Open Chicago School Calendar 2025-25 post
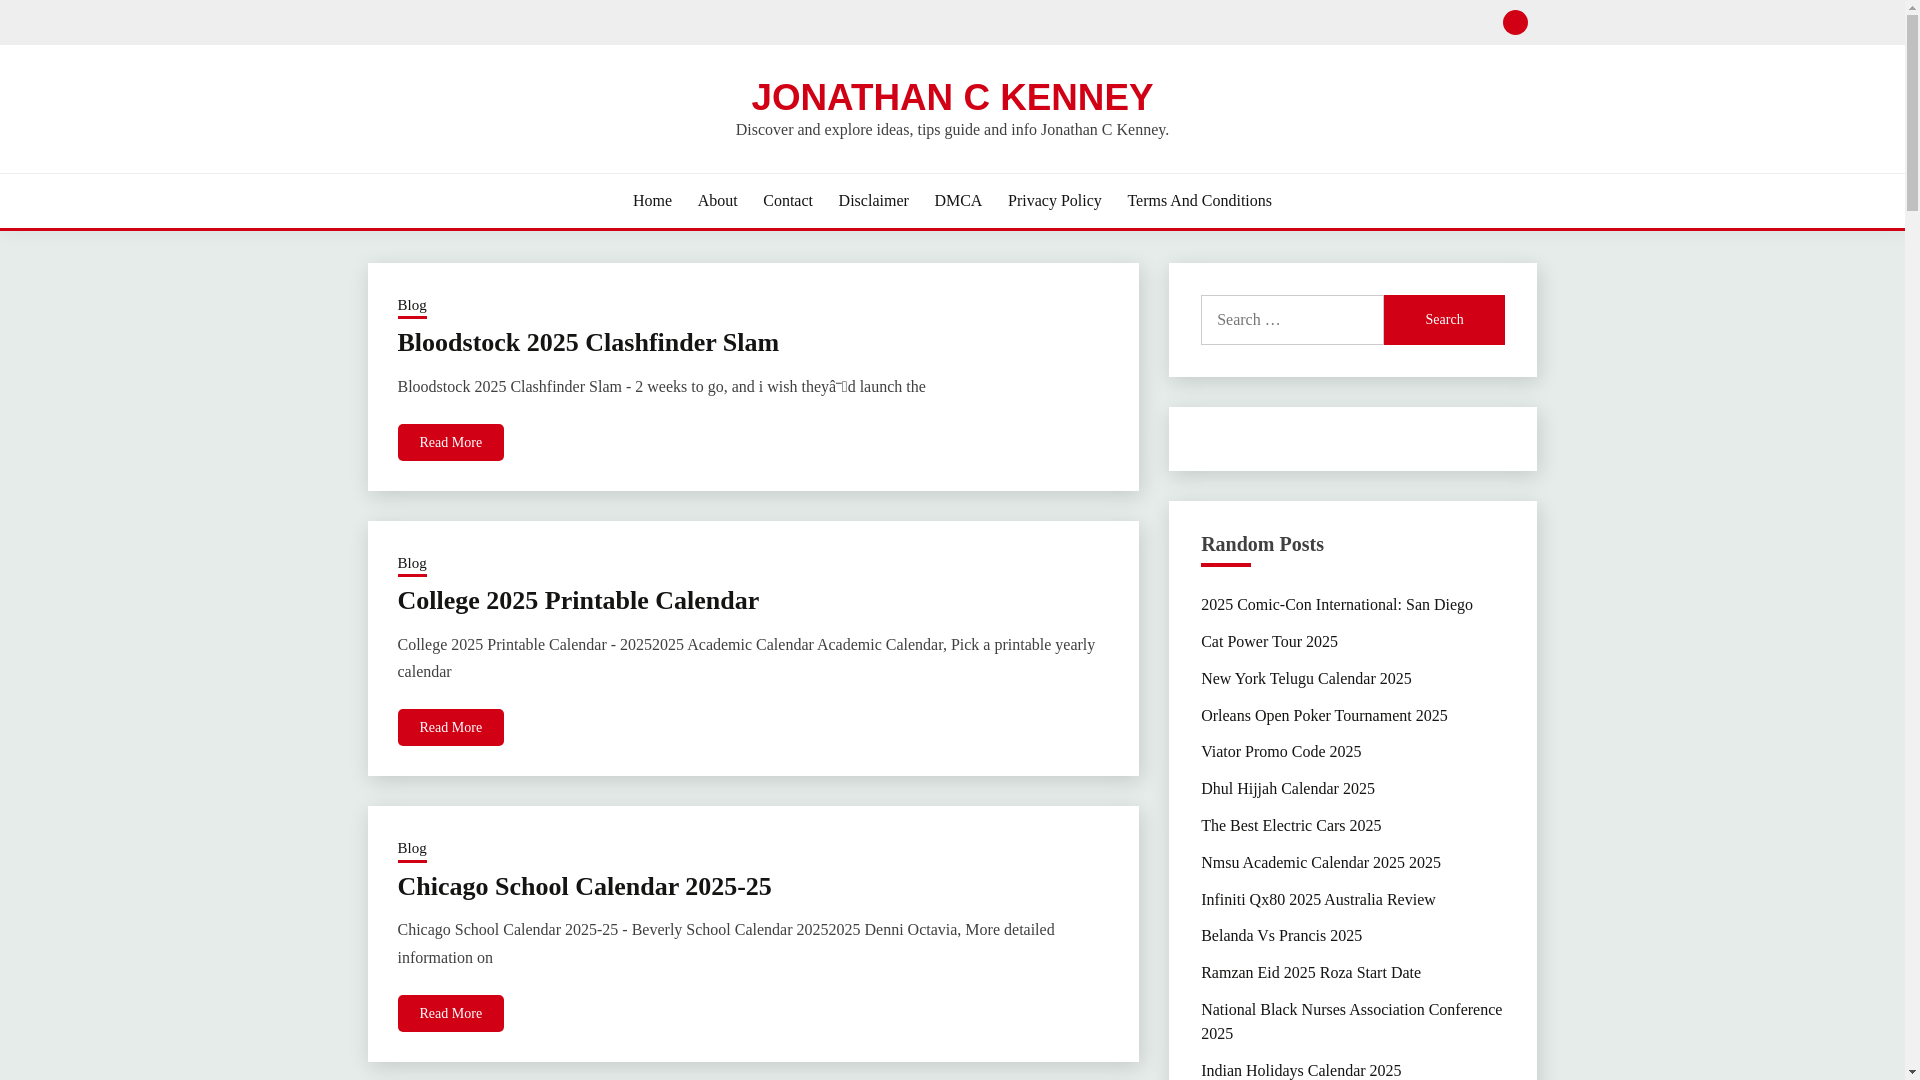Image resolution: width=1920 pixels, height=1080 pixels. click(x=584, y=886)
